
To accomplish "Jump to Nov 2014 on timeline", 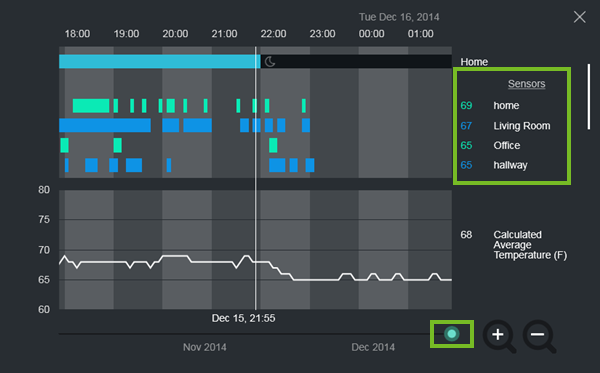I will pyautogui.click(x=204, y=347).
